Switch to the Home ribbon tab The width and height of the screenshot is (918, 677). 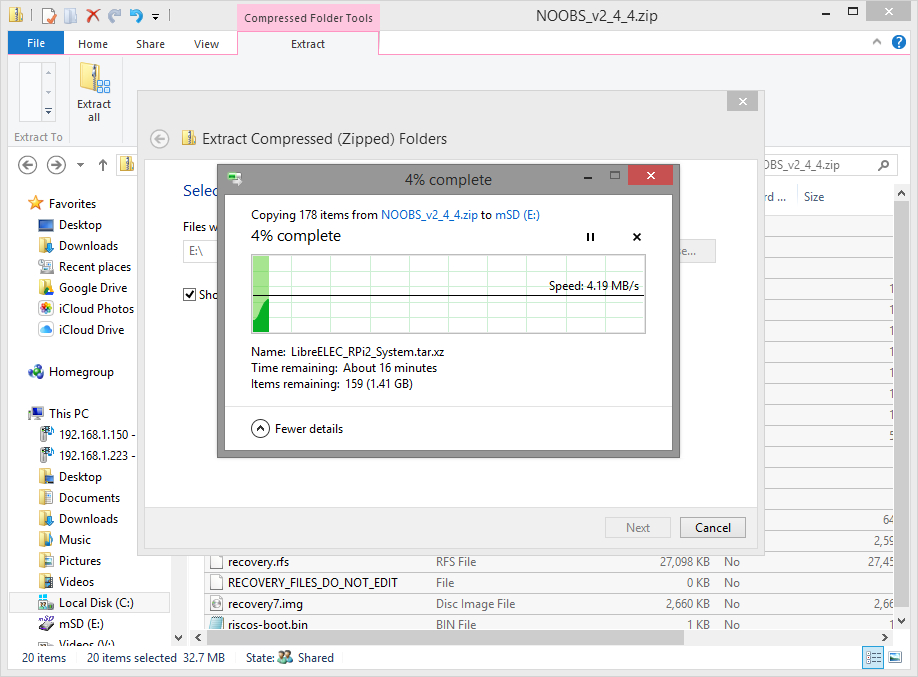93,44
